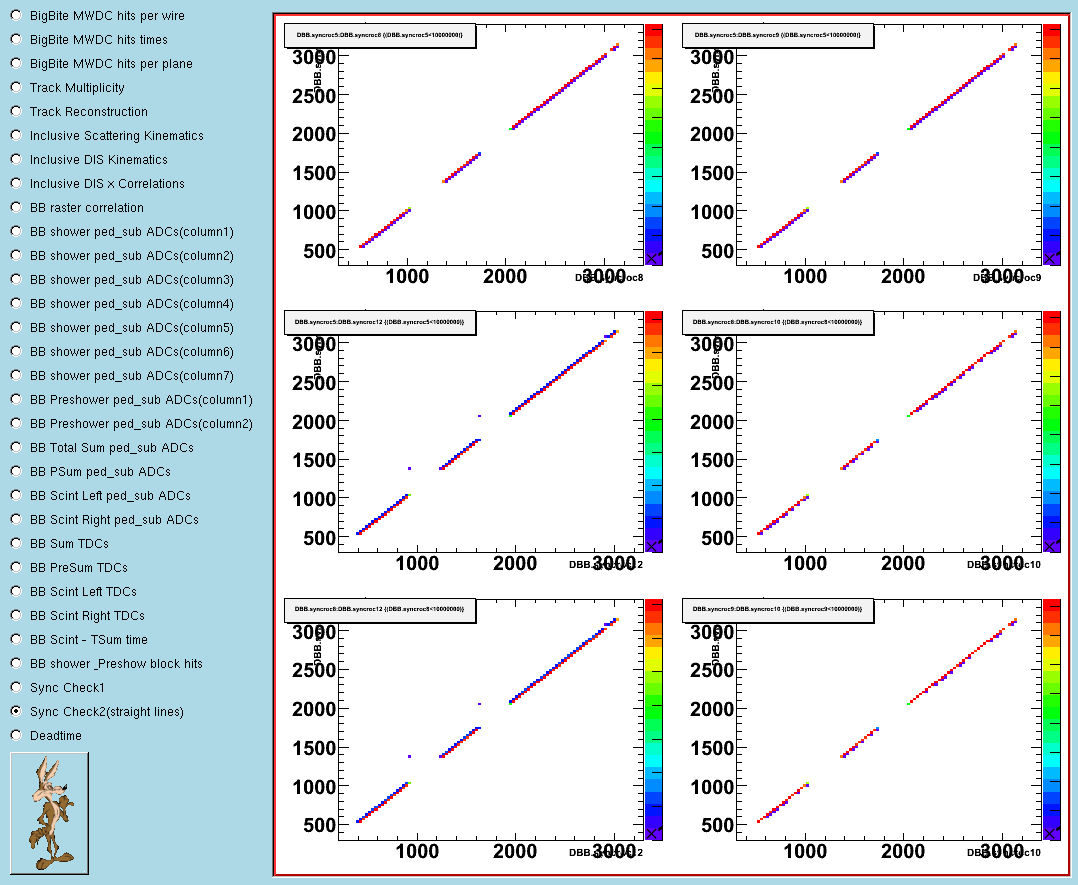Viewport: 1078px width, 885px height.
Task: Click color palette of syncroc8:syncroc10 plot
Action: [1052, 432]
